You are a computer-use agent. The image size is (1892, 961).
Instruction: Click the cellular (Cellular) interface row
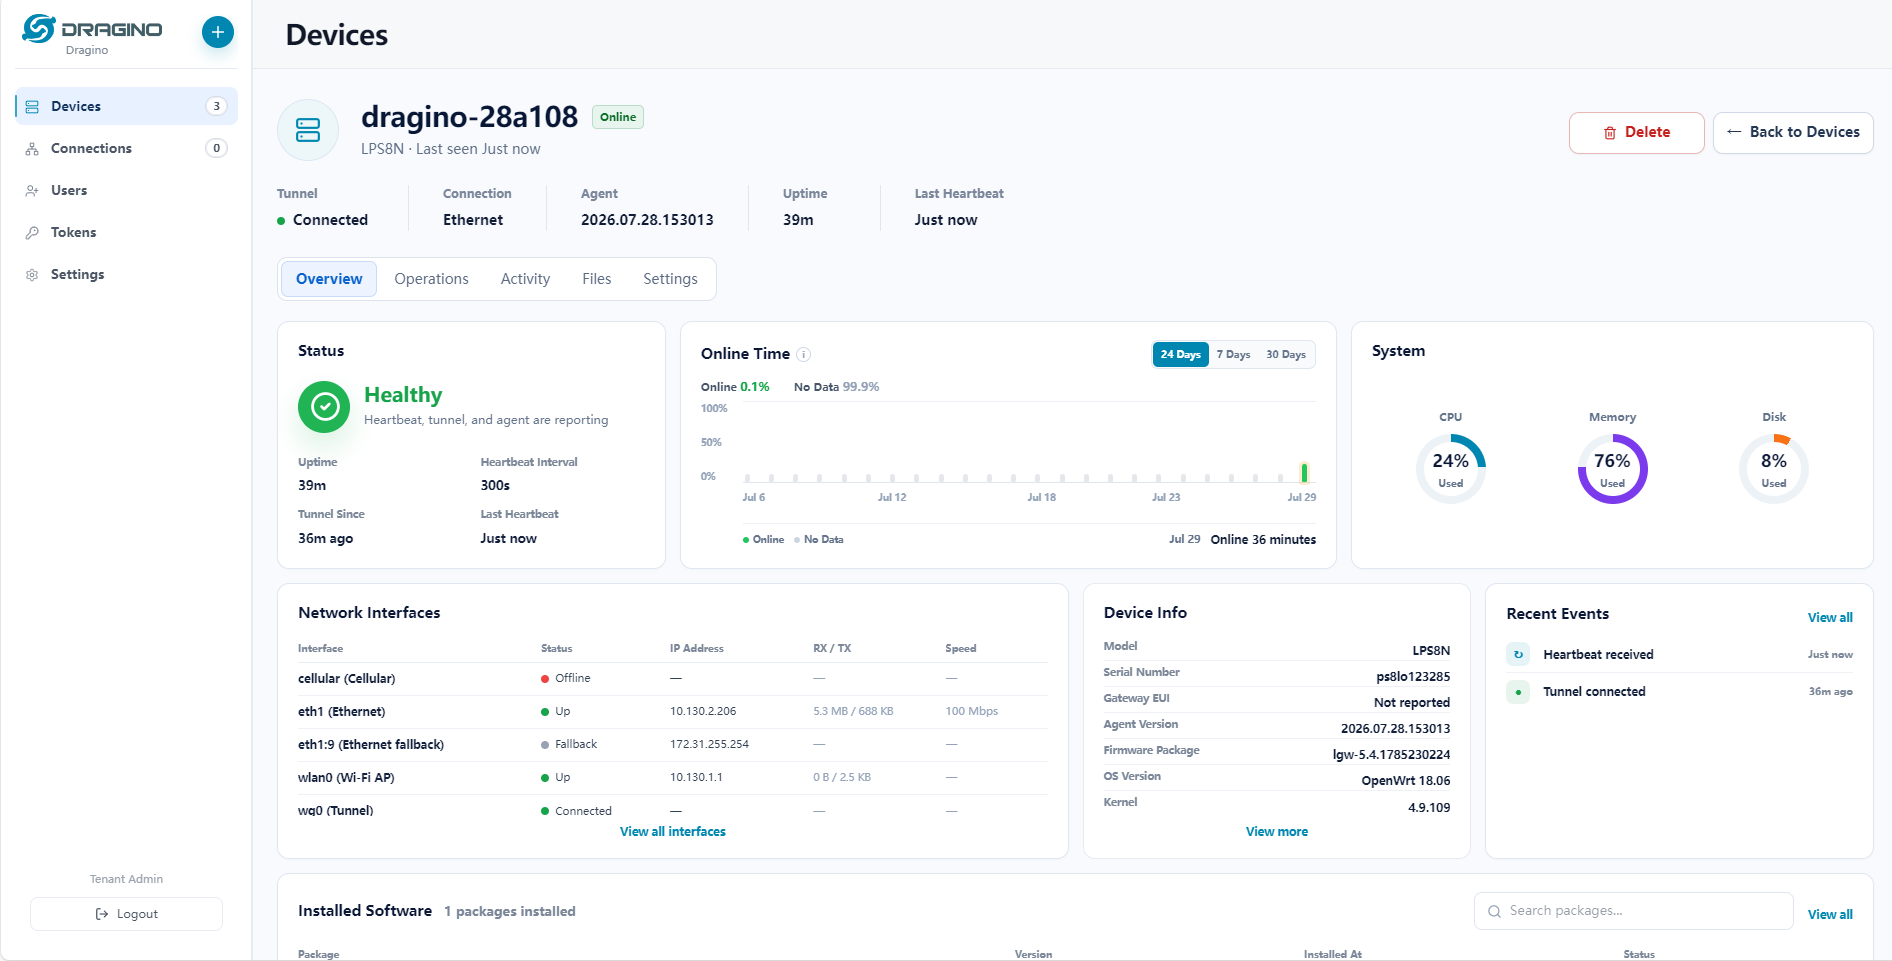click(673, 678)
